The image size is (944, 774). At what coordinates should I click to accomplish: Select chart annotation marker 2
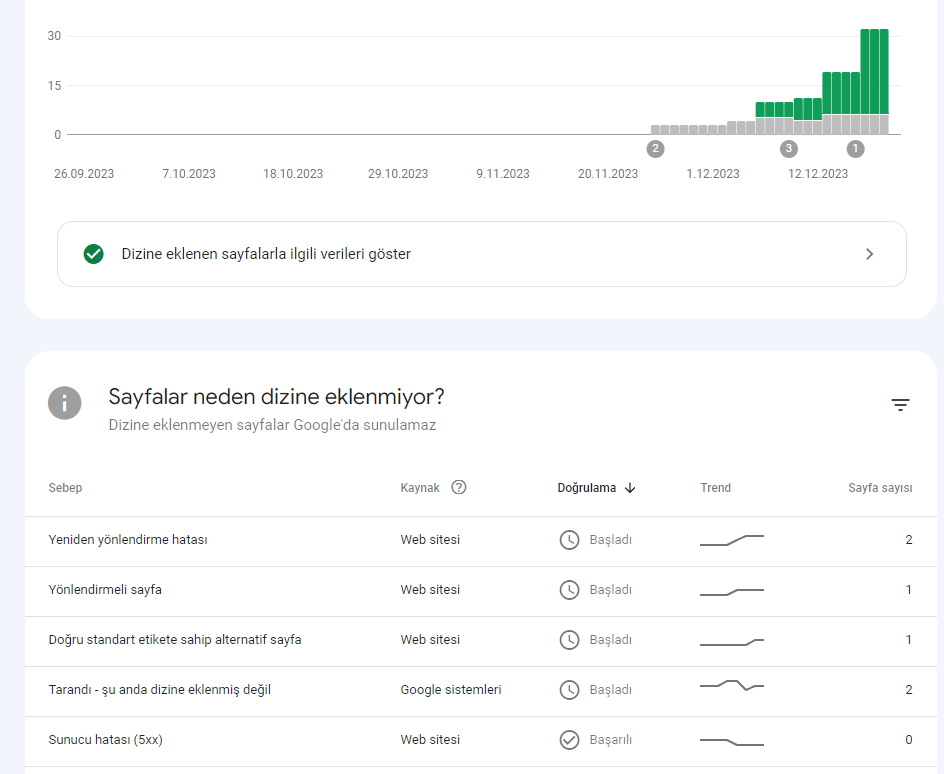coord(655,149)
